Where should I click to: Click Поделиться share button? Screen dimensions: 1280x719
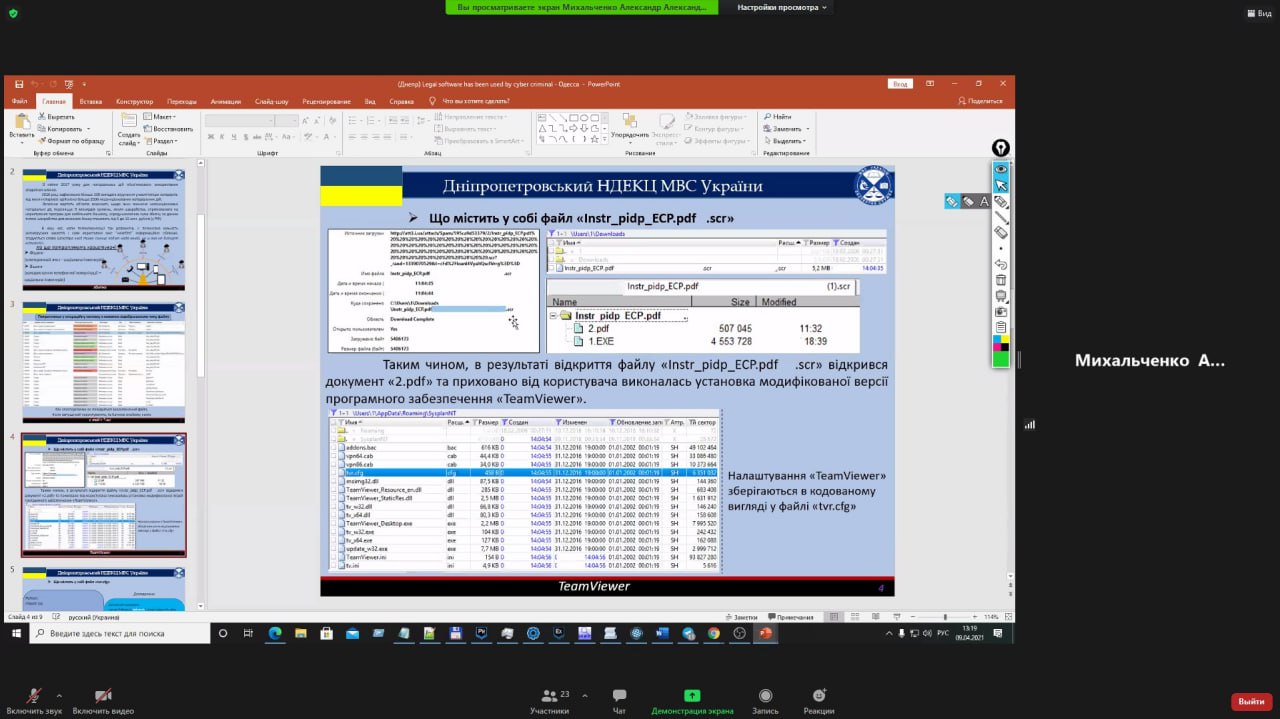(x=980, y=101)
